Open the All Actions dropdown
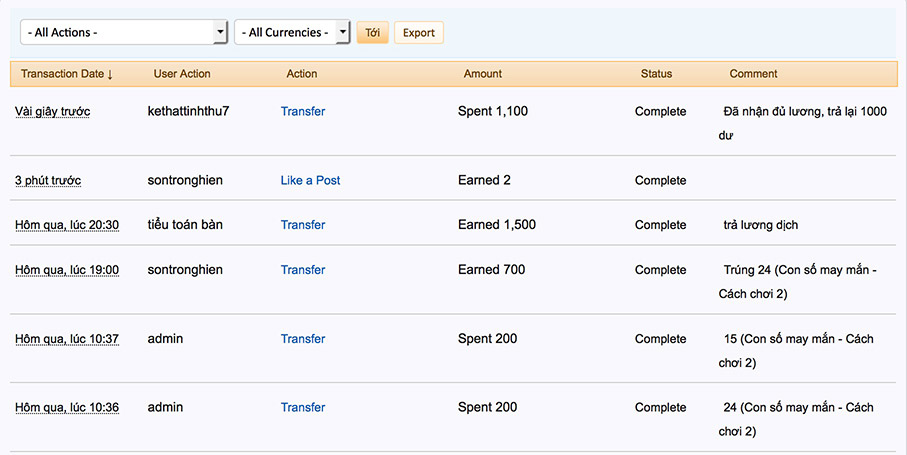The width and height of the screenshot is (907, 455). (x=124, y=33)
